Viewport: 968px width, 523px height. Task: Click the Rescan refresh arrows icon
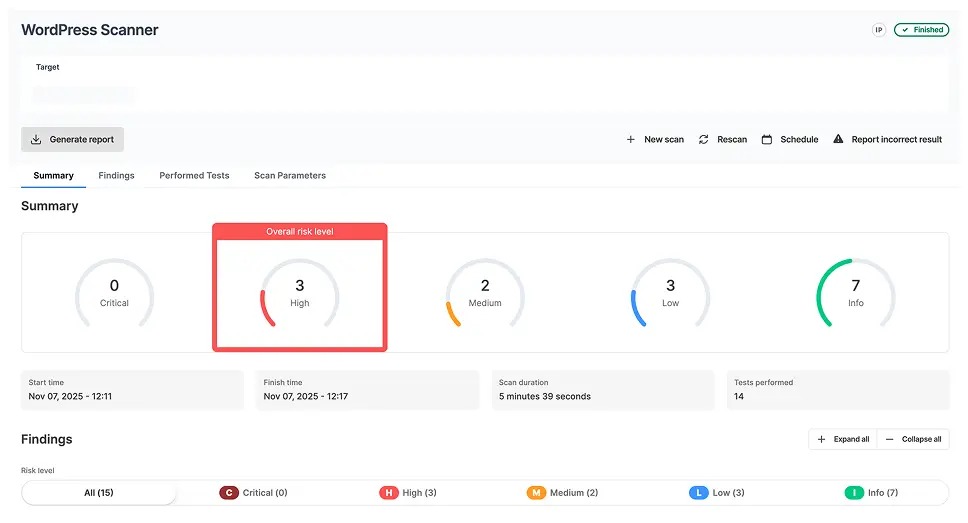pos(703,140)
